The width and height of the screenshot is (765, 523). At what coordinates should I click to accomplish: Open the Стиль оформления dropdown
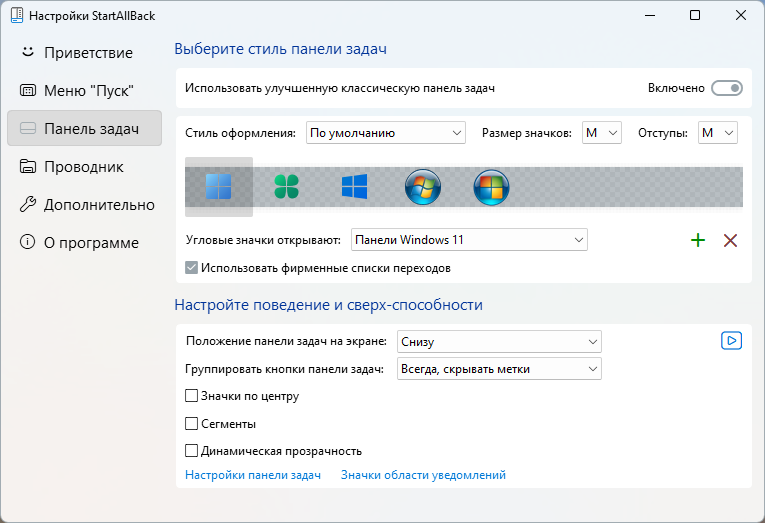click(386, 133)
